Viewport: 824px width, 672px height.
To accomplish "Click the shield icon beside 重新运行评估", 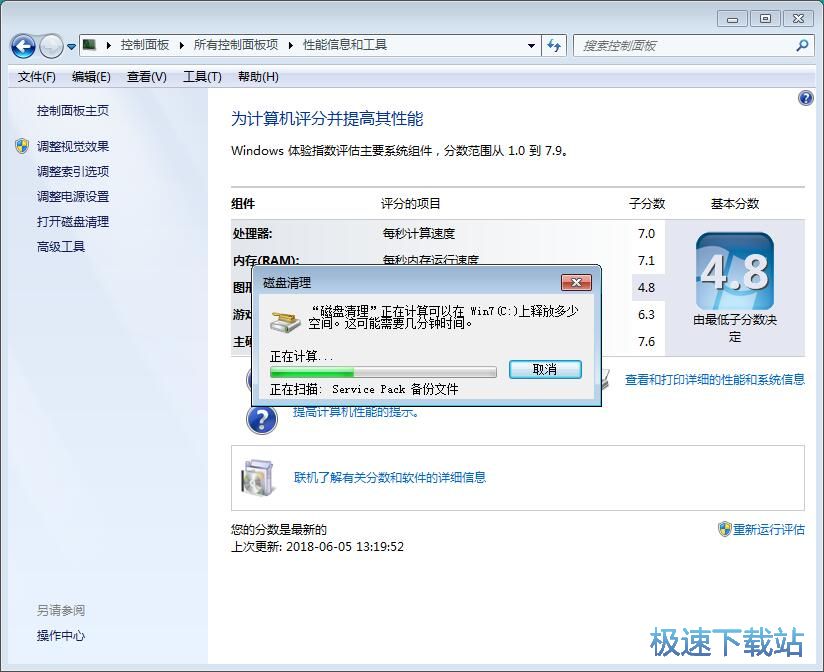I will pos(725,529).
